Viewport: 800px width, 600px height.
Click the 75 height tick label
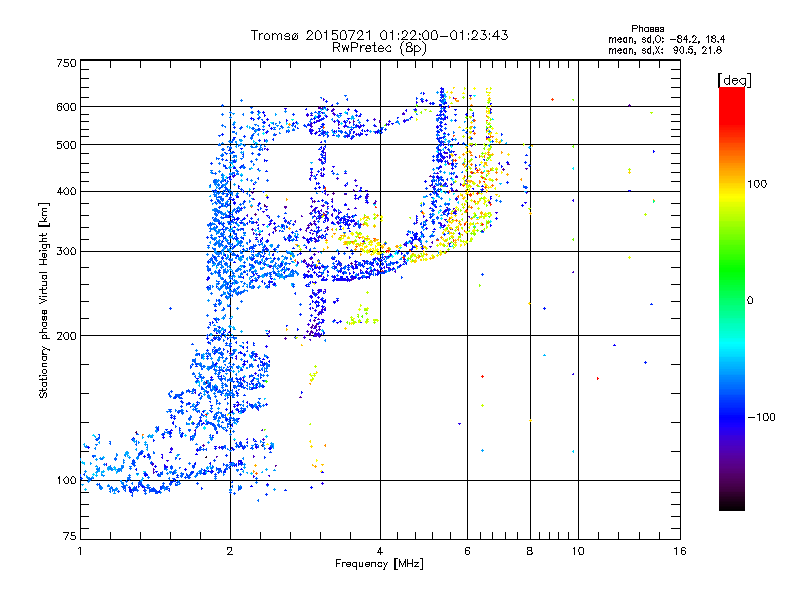pos(70,536)
